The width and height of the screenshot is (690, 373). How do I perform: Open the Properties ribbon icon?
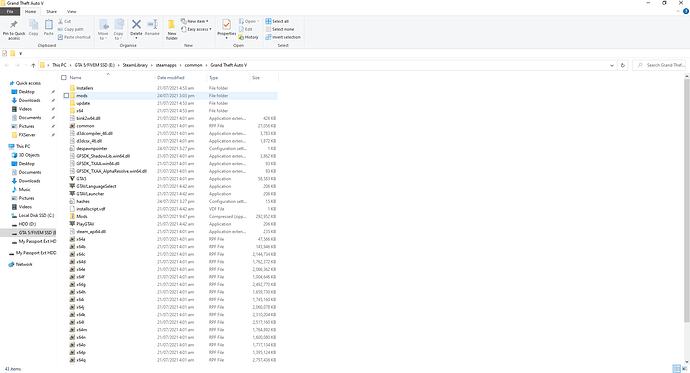coord(227,24)
